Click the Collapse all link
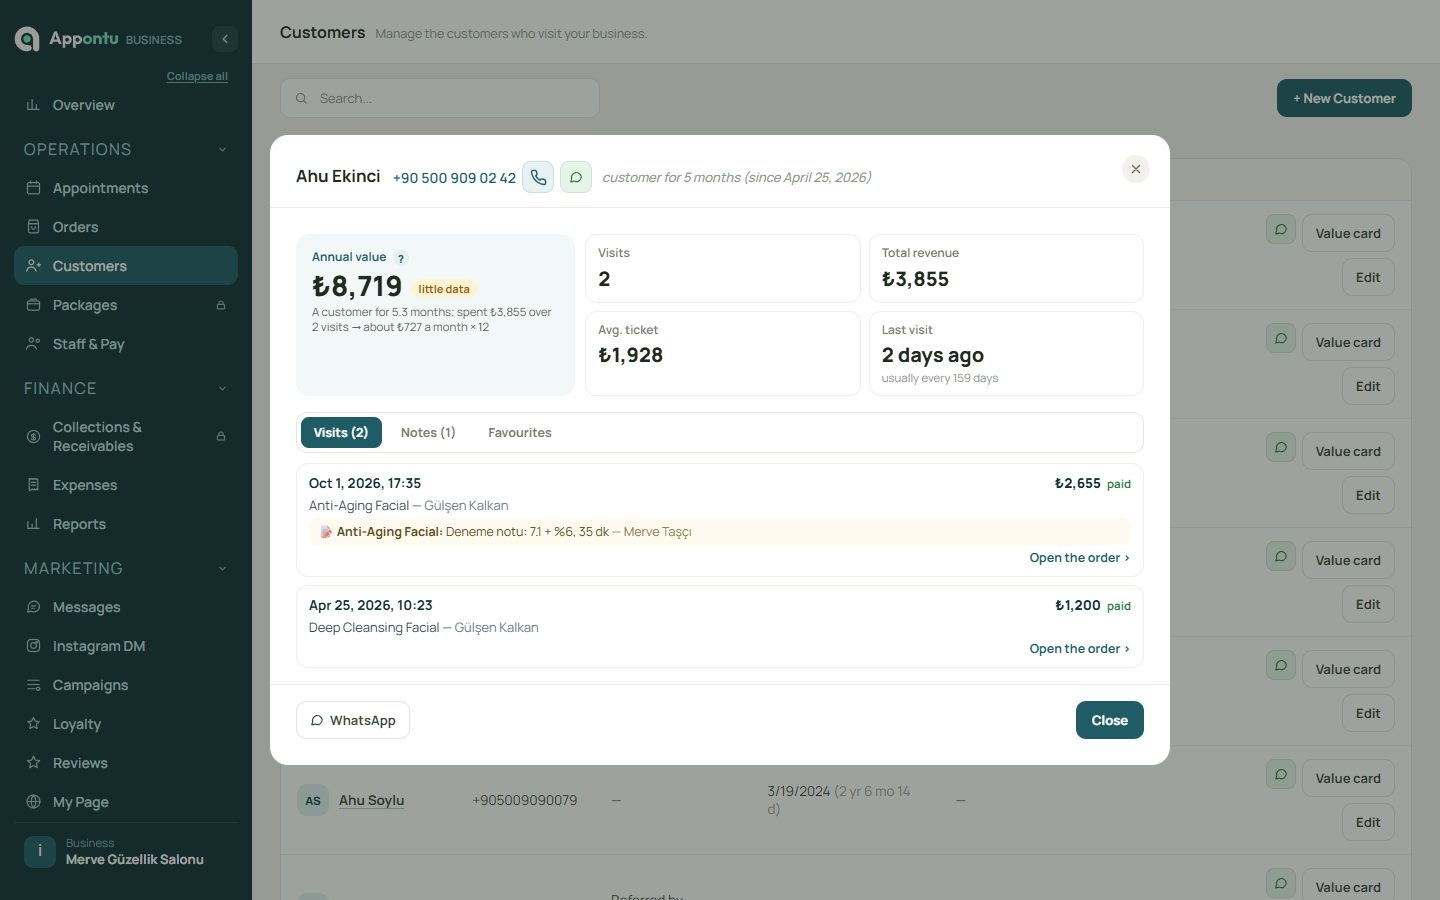Image resolution: width=1440 pixels, height=900 pixels. point(197,76)
